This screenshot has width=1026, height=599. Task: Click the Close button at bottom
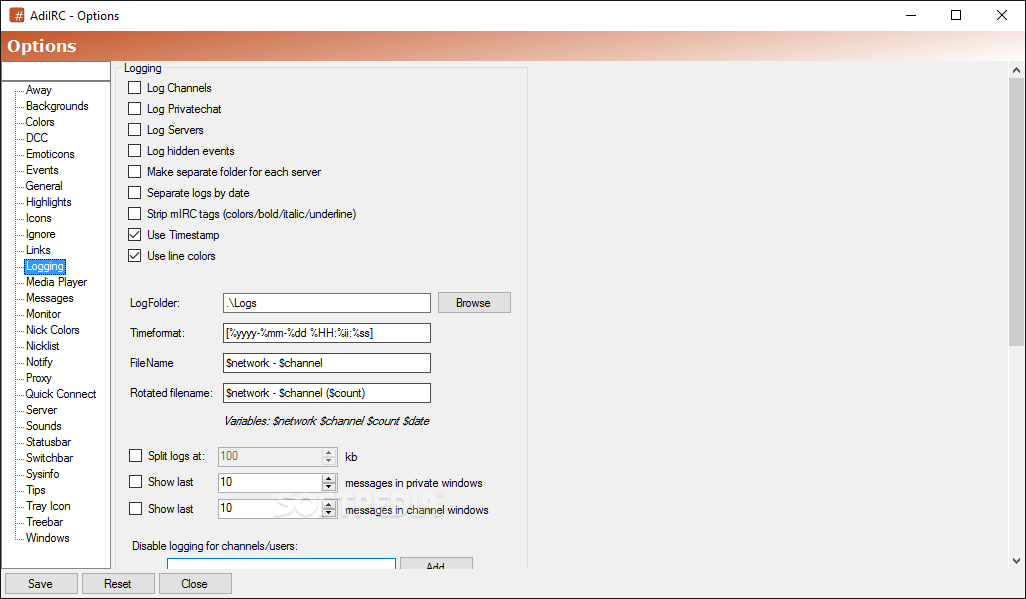[194, 584]
